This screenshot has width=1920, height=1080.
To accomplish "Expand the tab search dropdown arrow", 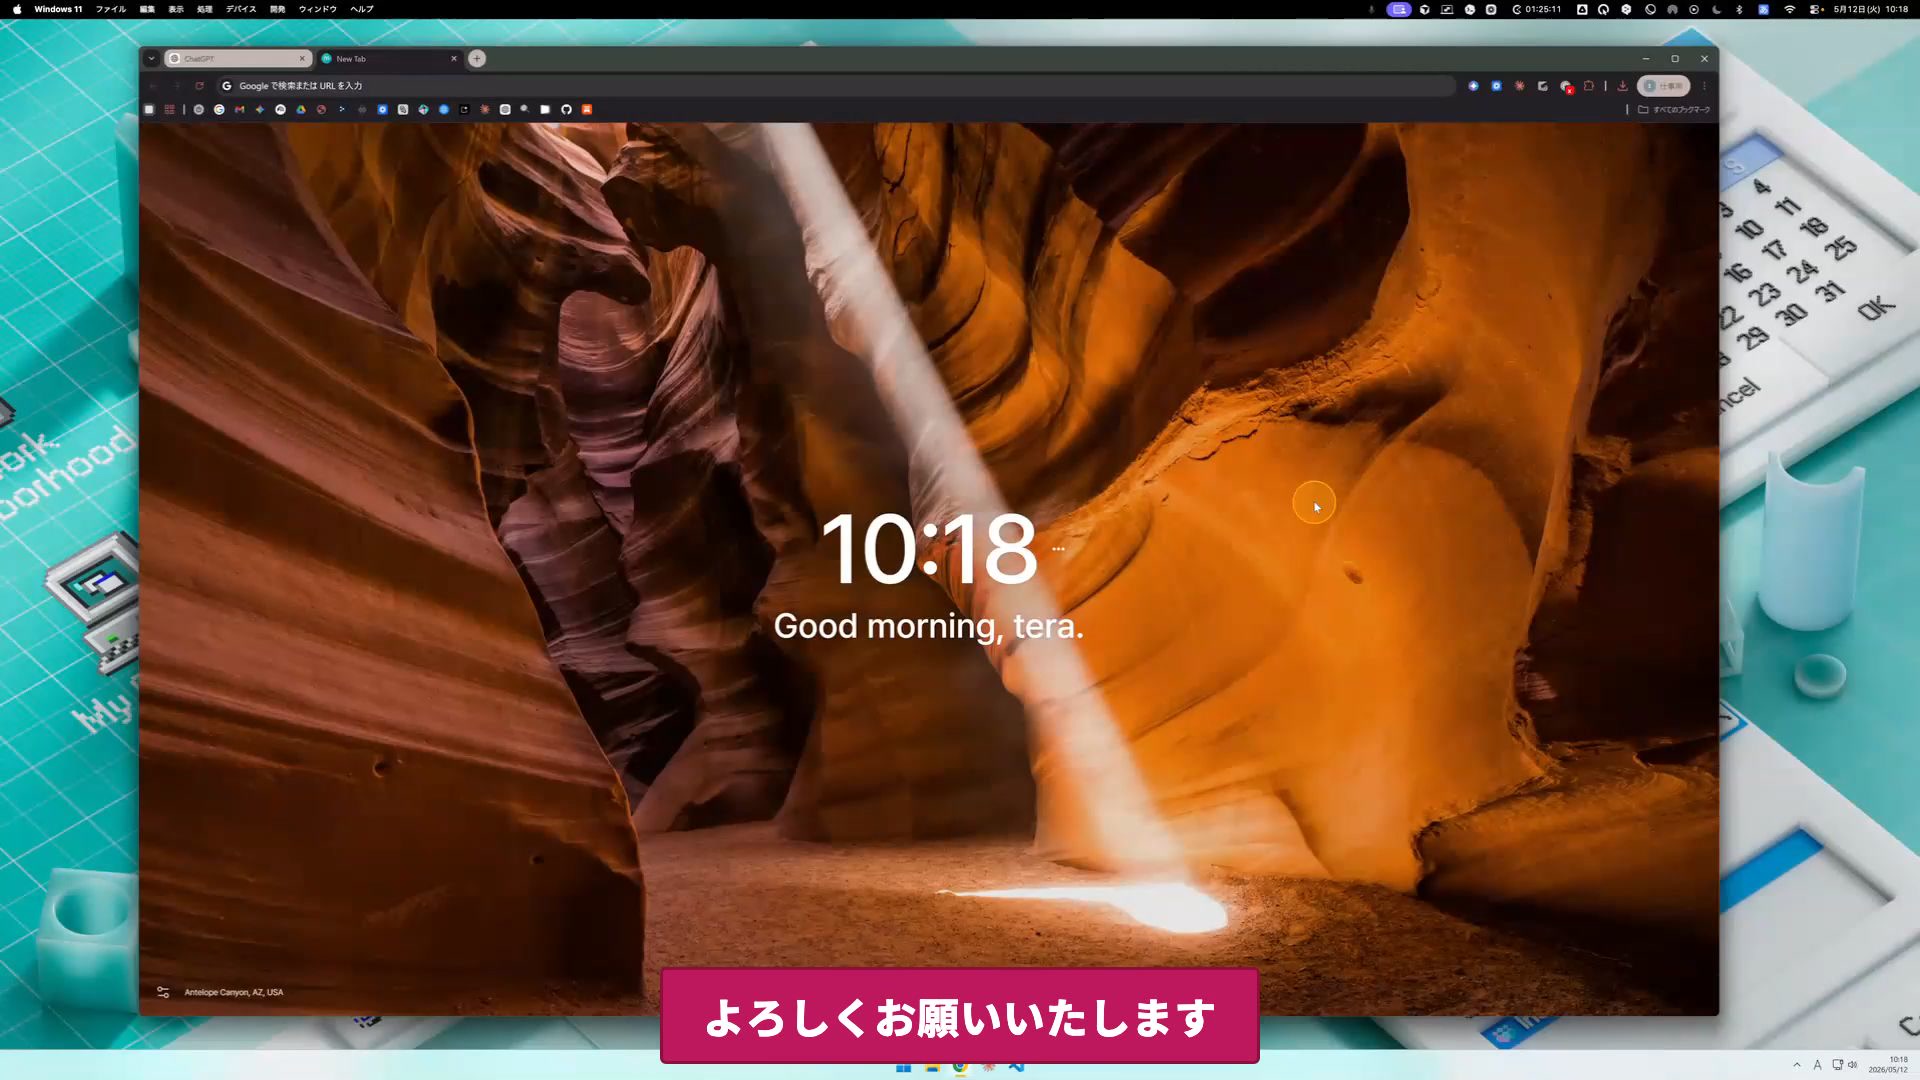I will (x=151, y=59).
